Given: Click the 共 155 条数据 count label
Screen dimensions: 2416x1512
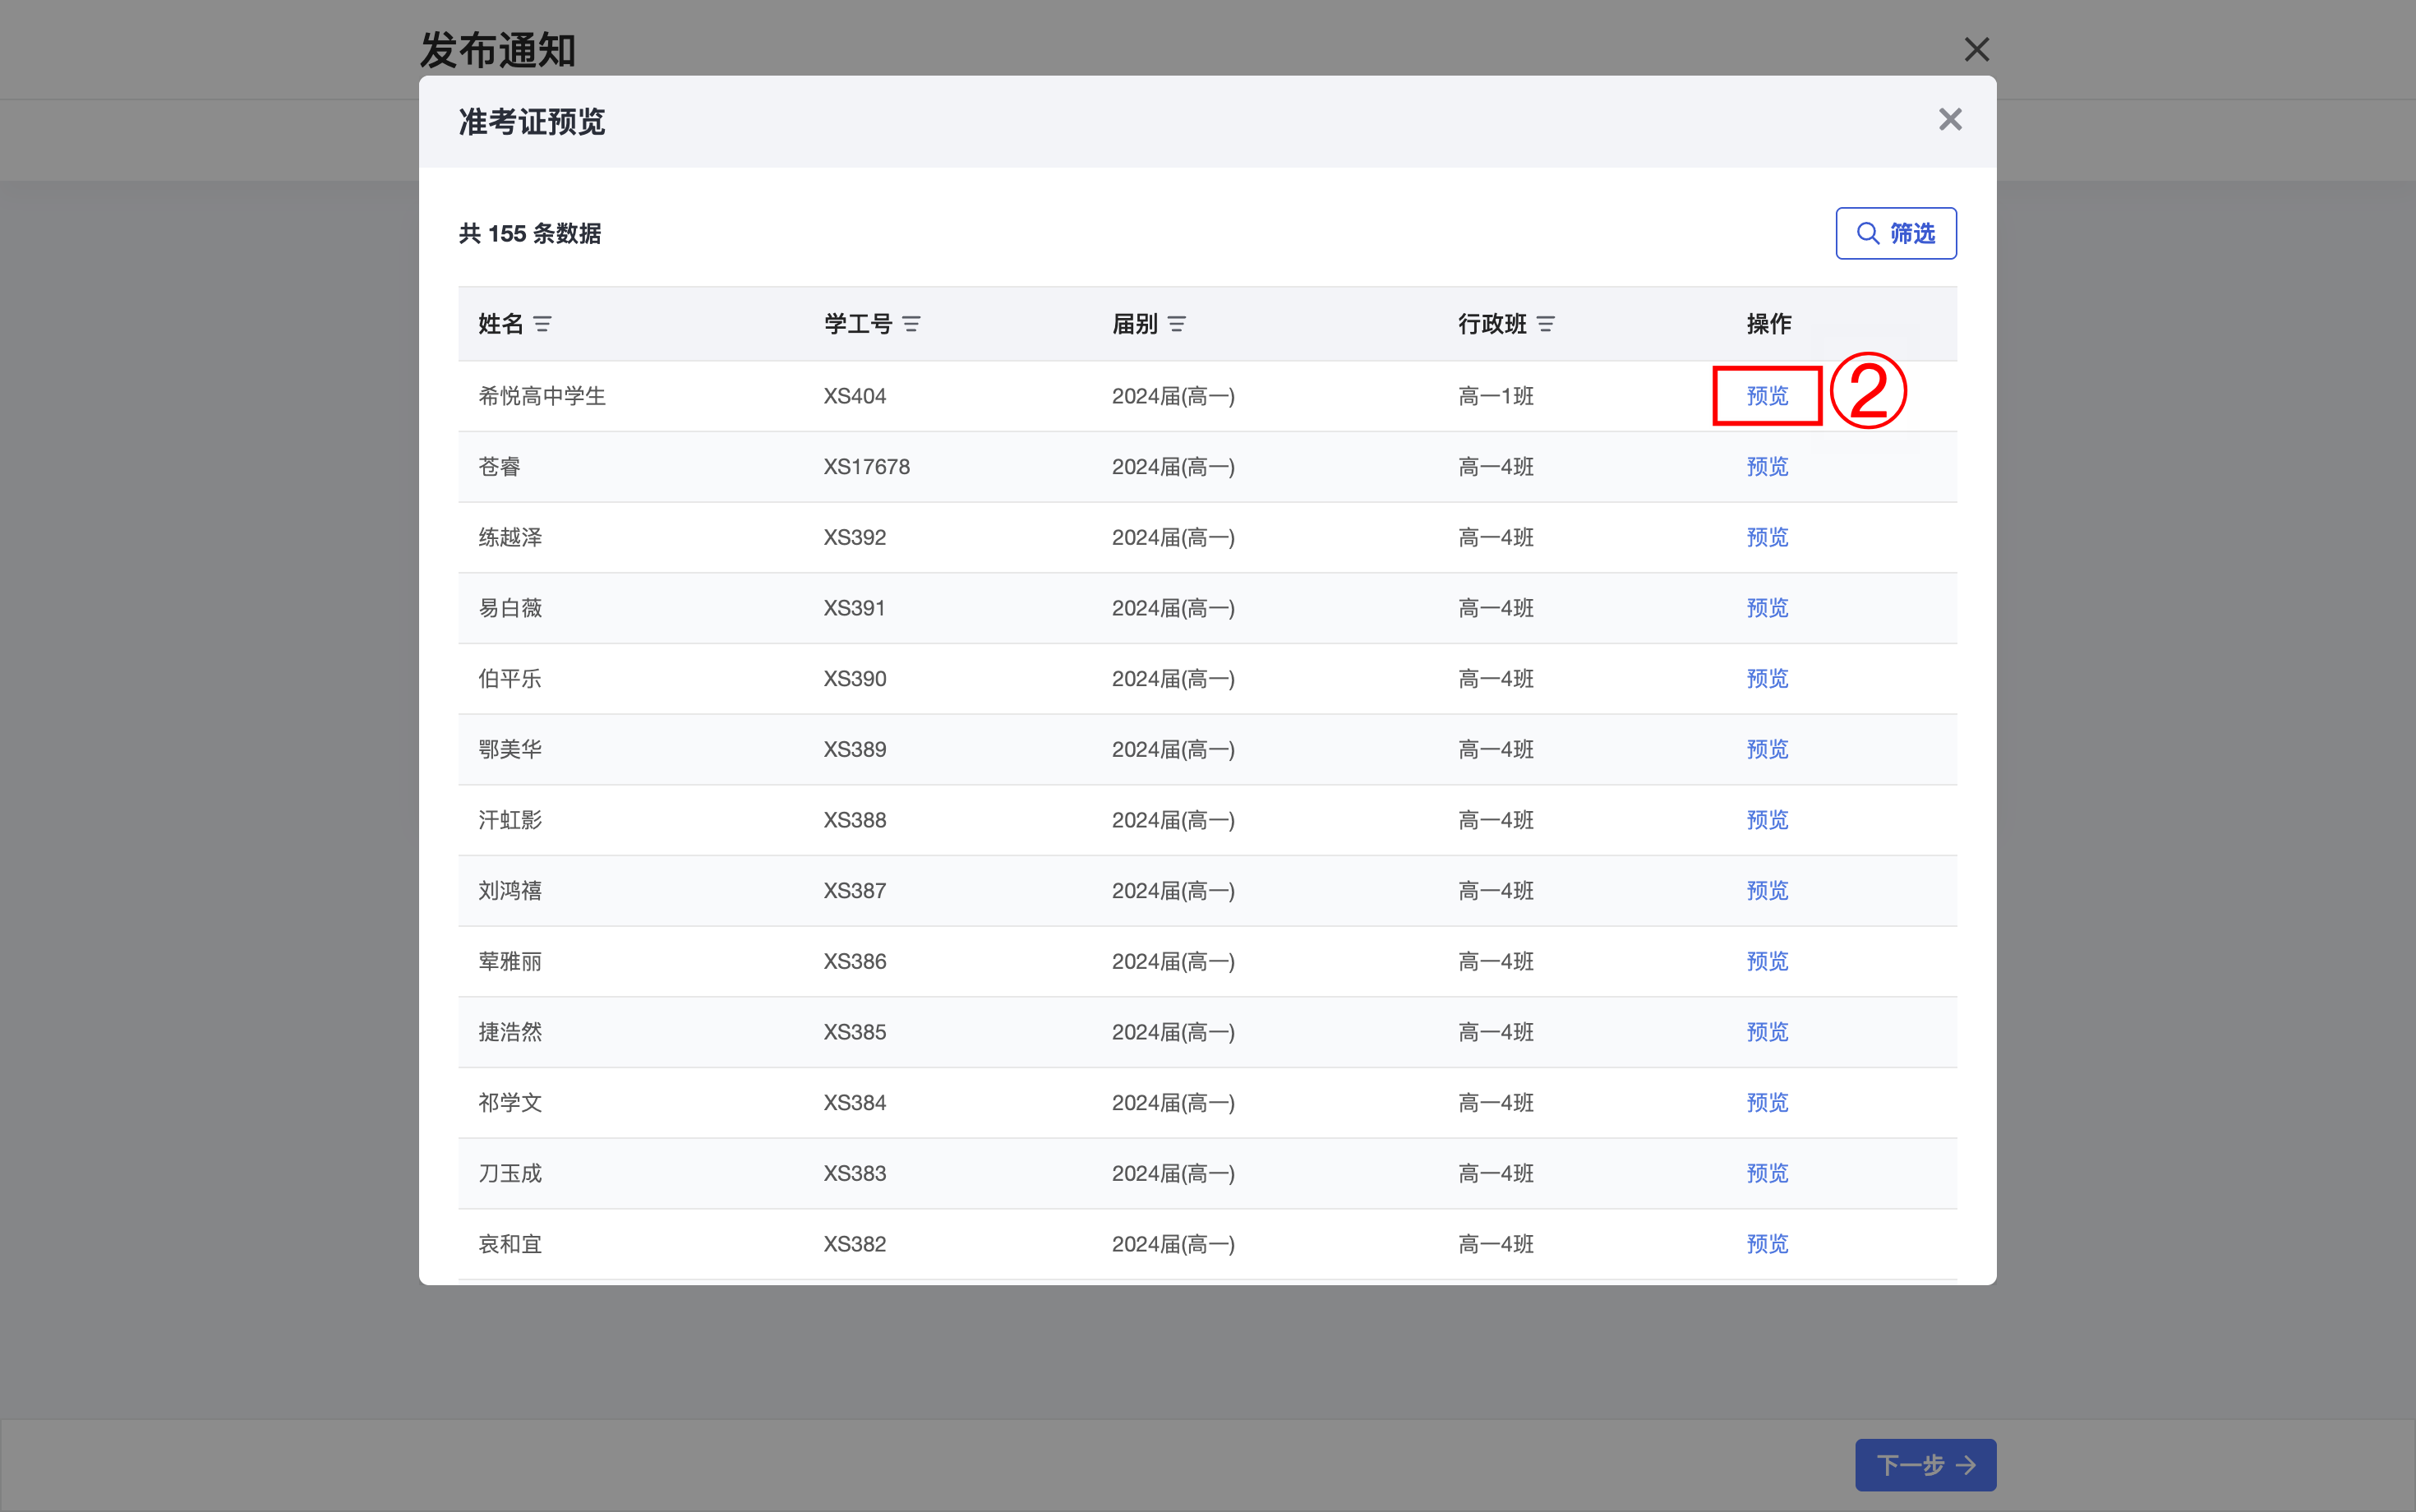Looking at the screenshot, I should click(x=530, y=234).
